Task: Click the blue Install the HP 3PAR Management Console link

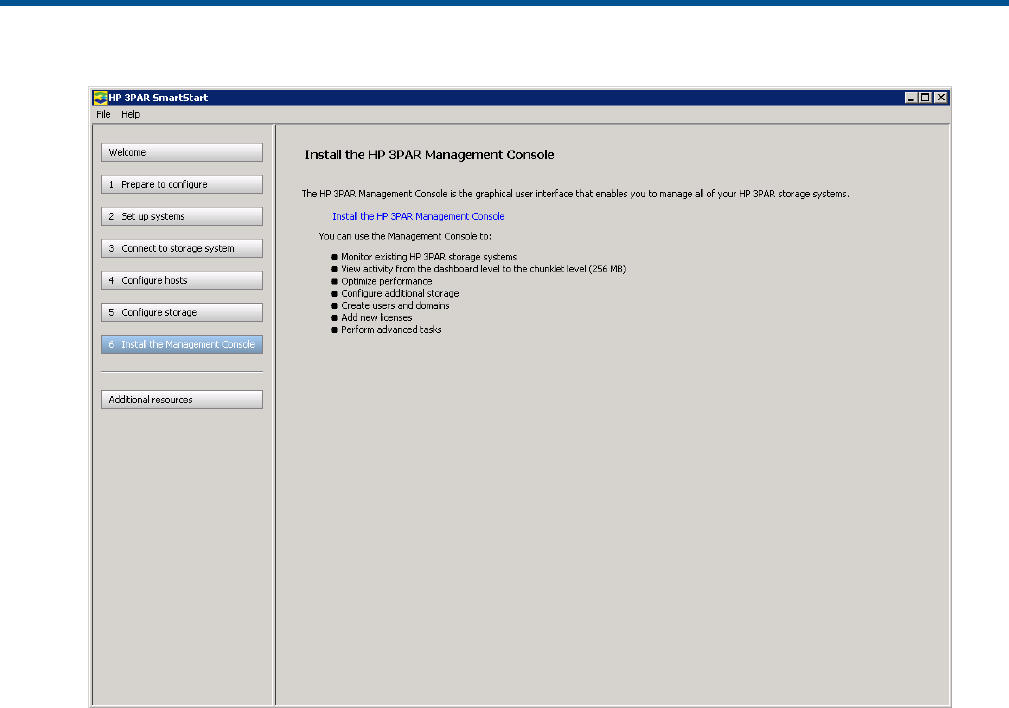Action: (417, 216)
